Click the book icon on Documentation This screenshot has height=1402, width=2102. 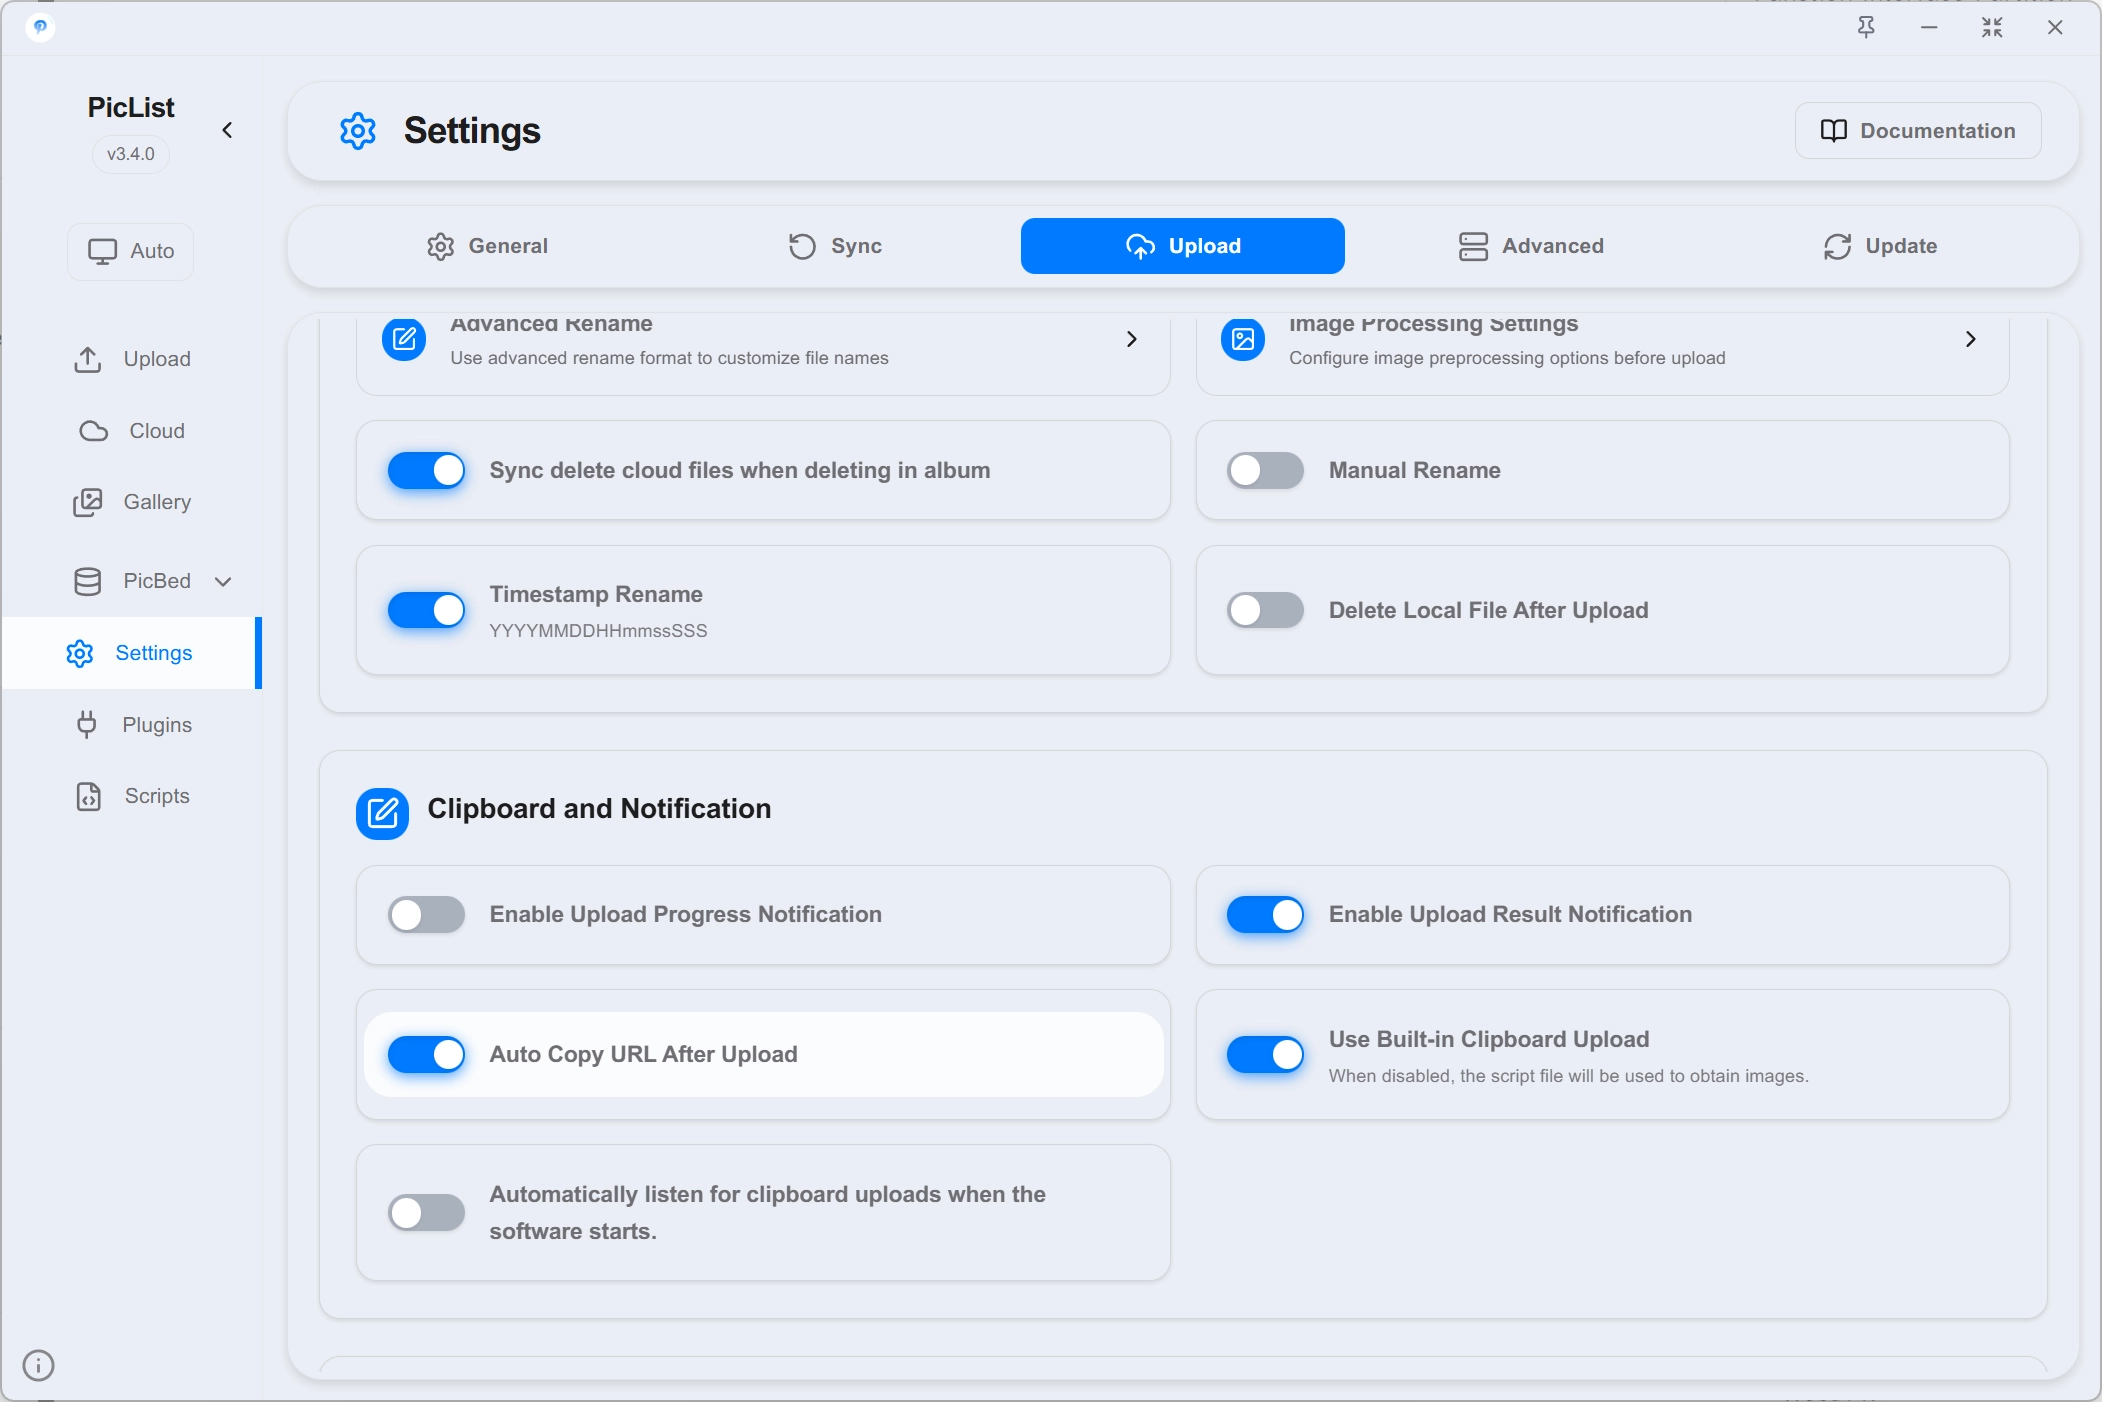click(x=1834, y=131)
